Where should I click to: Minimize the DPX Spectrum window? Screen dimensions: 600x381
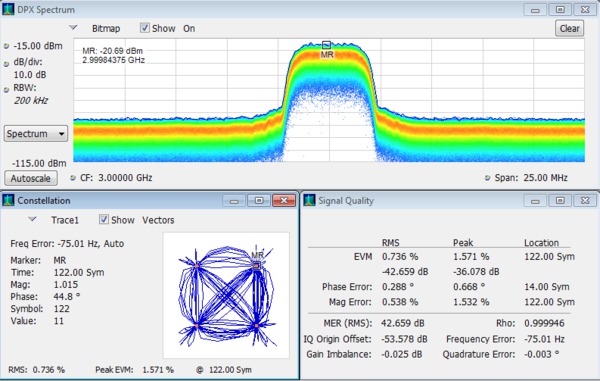pyautogui.click(x=535, y=10)
